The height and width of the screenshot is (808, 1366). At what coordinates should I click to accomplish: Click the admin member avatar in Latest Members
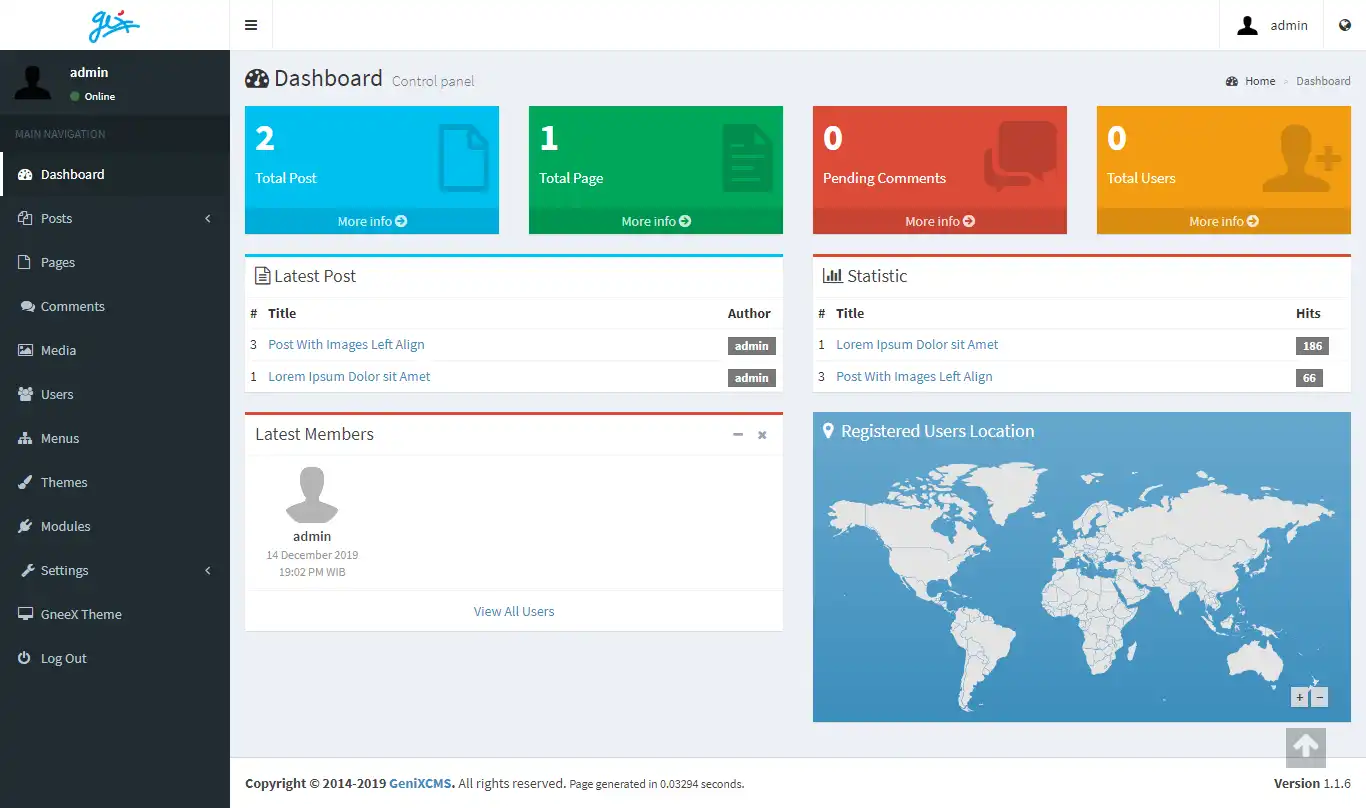click(x=312, y=495)
